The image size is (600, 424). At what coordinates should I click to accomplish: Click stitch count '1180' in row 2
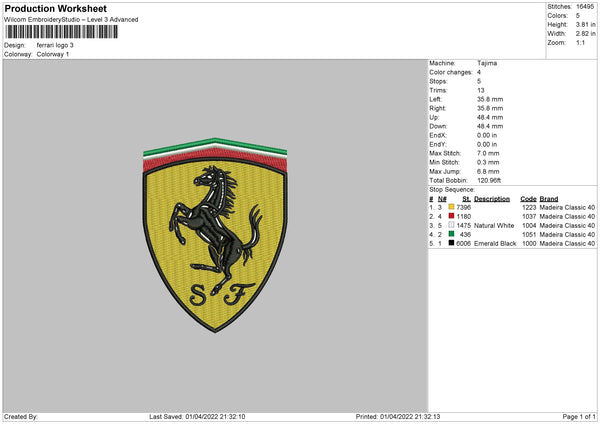point(463,217)
